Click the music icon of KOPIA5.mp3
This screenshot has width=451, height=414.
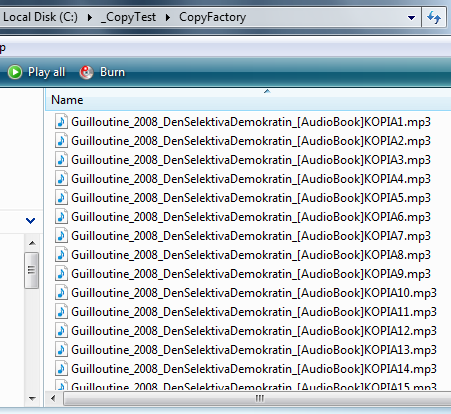pos(61,198)
